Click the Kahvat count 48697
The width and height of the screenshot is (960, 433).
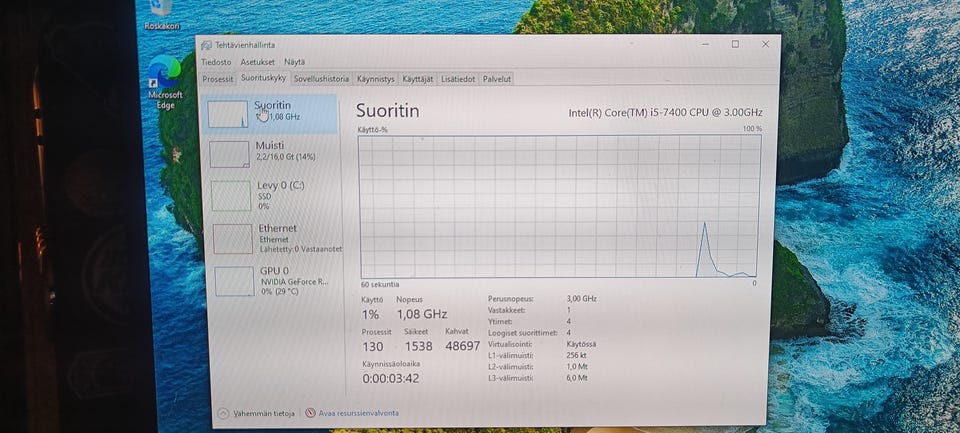coord(463,347)
